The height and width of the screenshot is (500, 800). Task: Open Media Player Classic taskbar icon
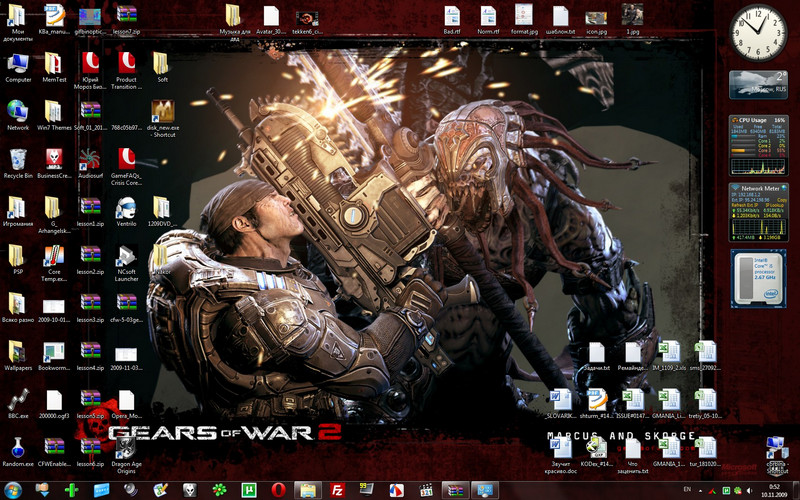coord(426,490)
